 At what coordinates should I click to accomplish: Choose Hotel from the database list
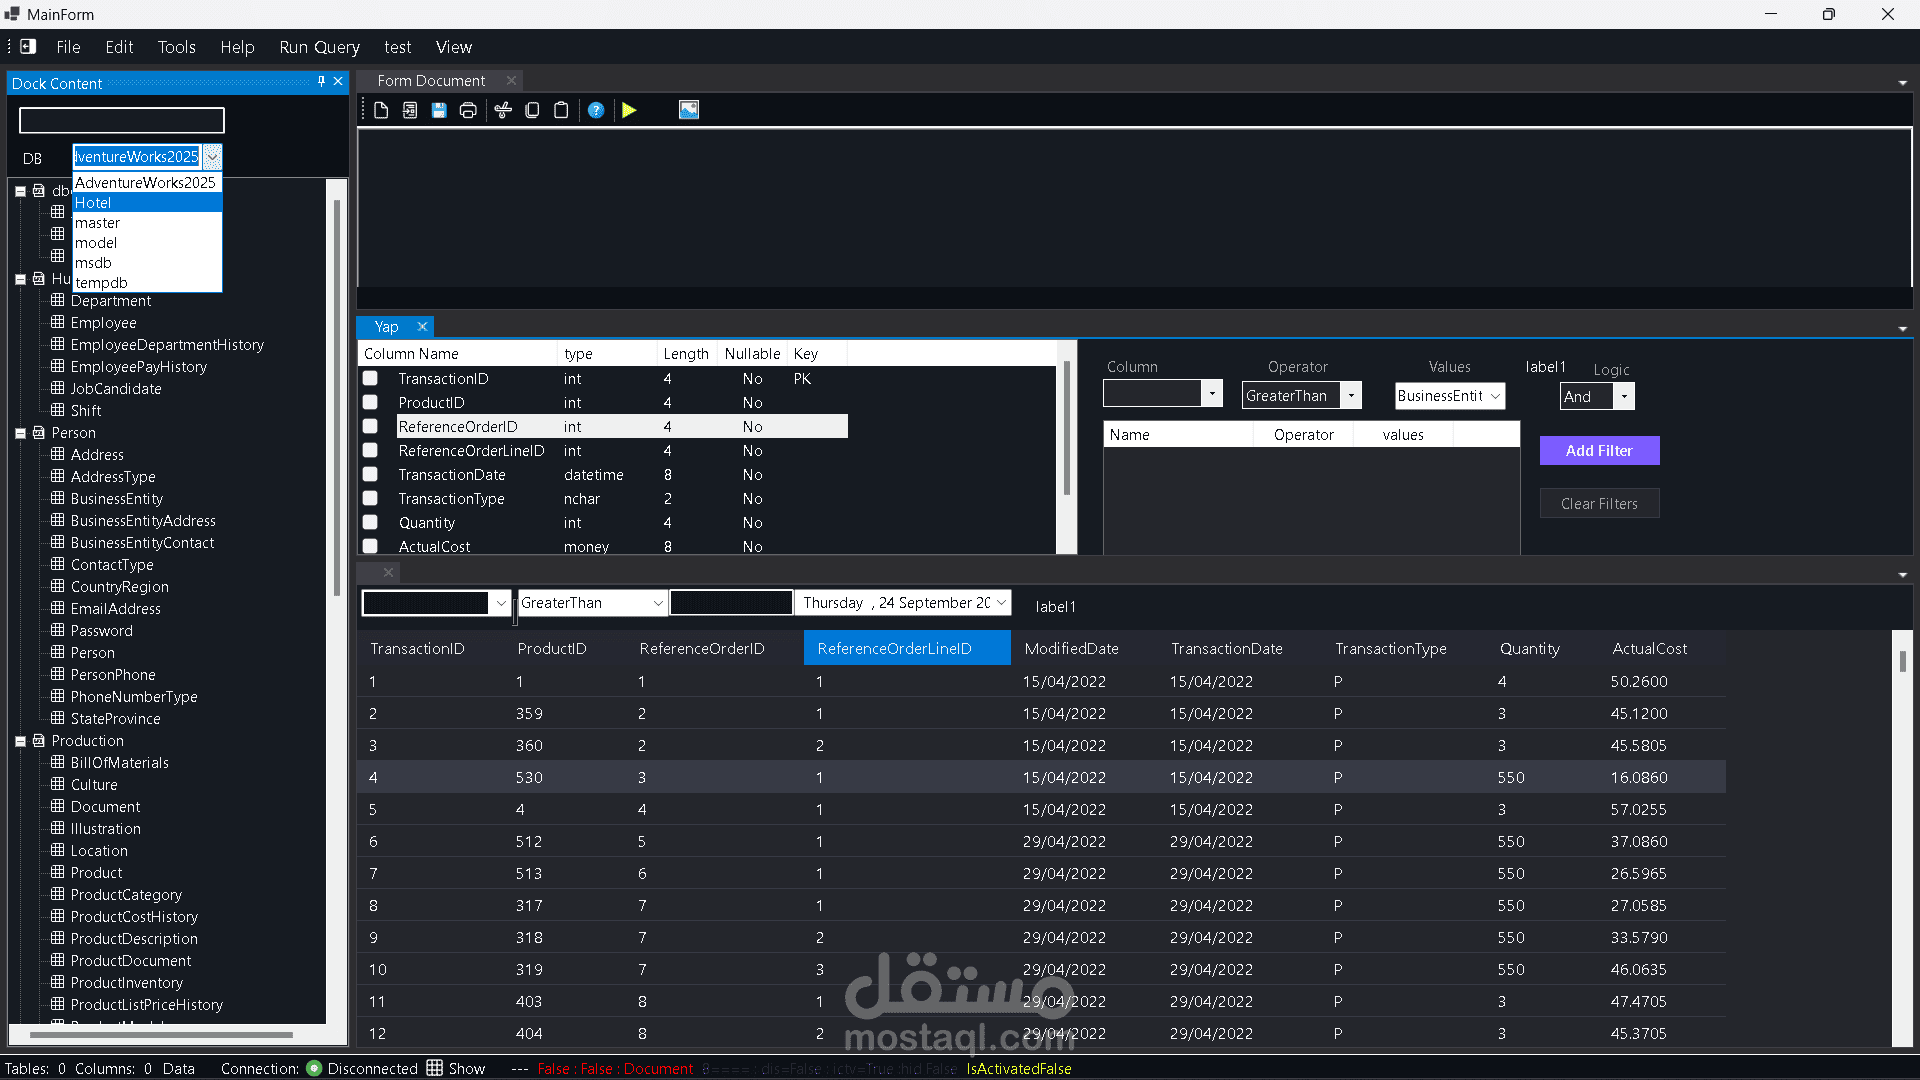coord(147,203)
